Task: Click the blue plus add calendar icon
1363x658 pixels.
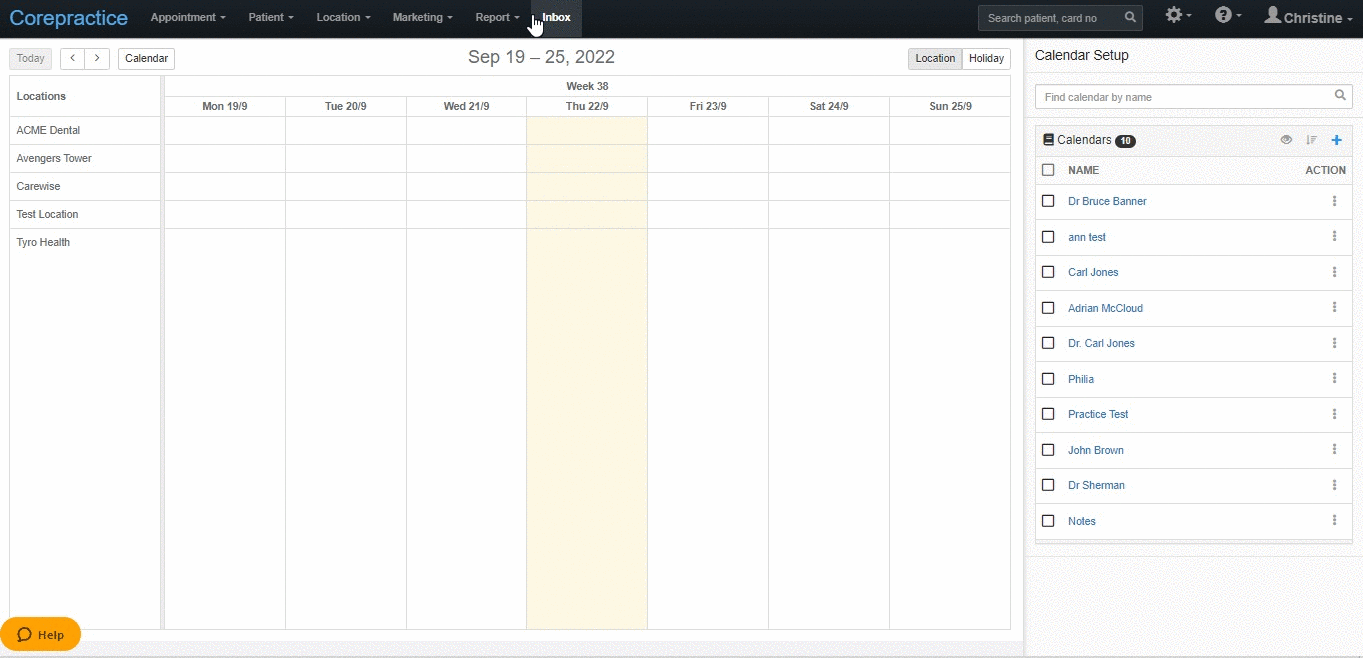Action: [1336, 140]
